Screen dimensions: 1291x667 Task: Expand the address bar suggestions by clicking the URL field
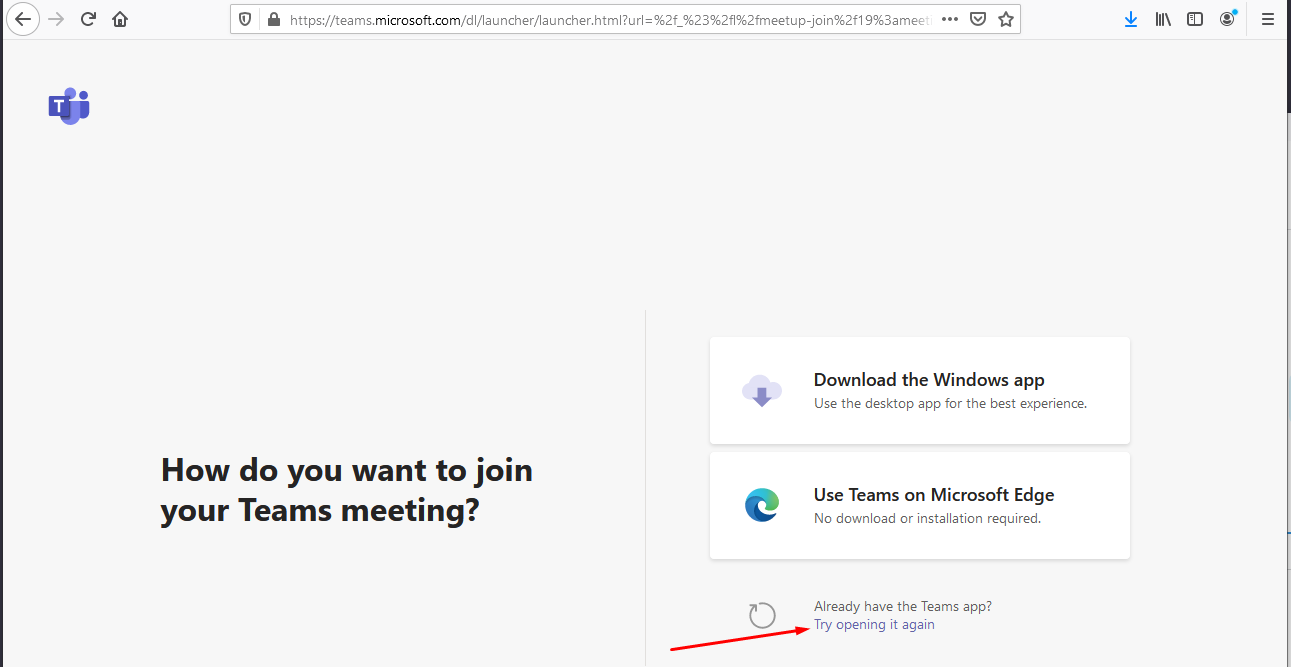600,18
